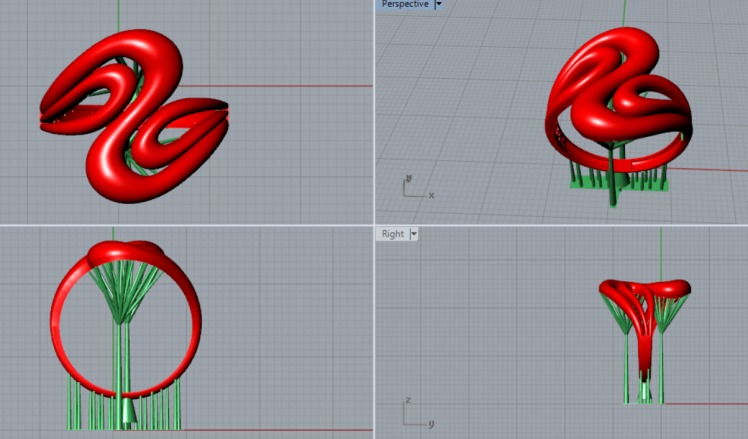Click the branching green supports inside front-view ring
Screen dimensions: 748x439
tap(122, 295)
